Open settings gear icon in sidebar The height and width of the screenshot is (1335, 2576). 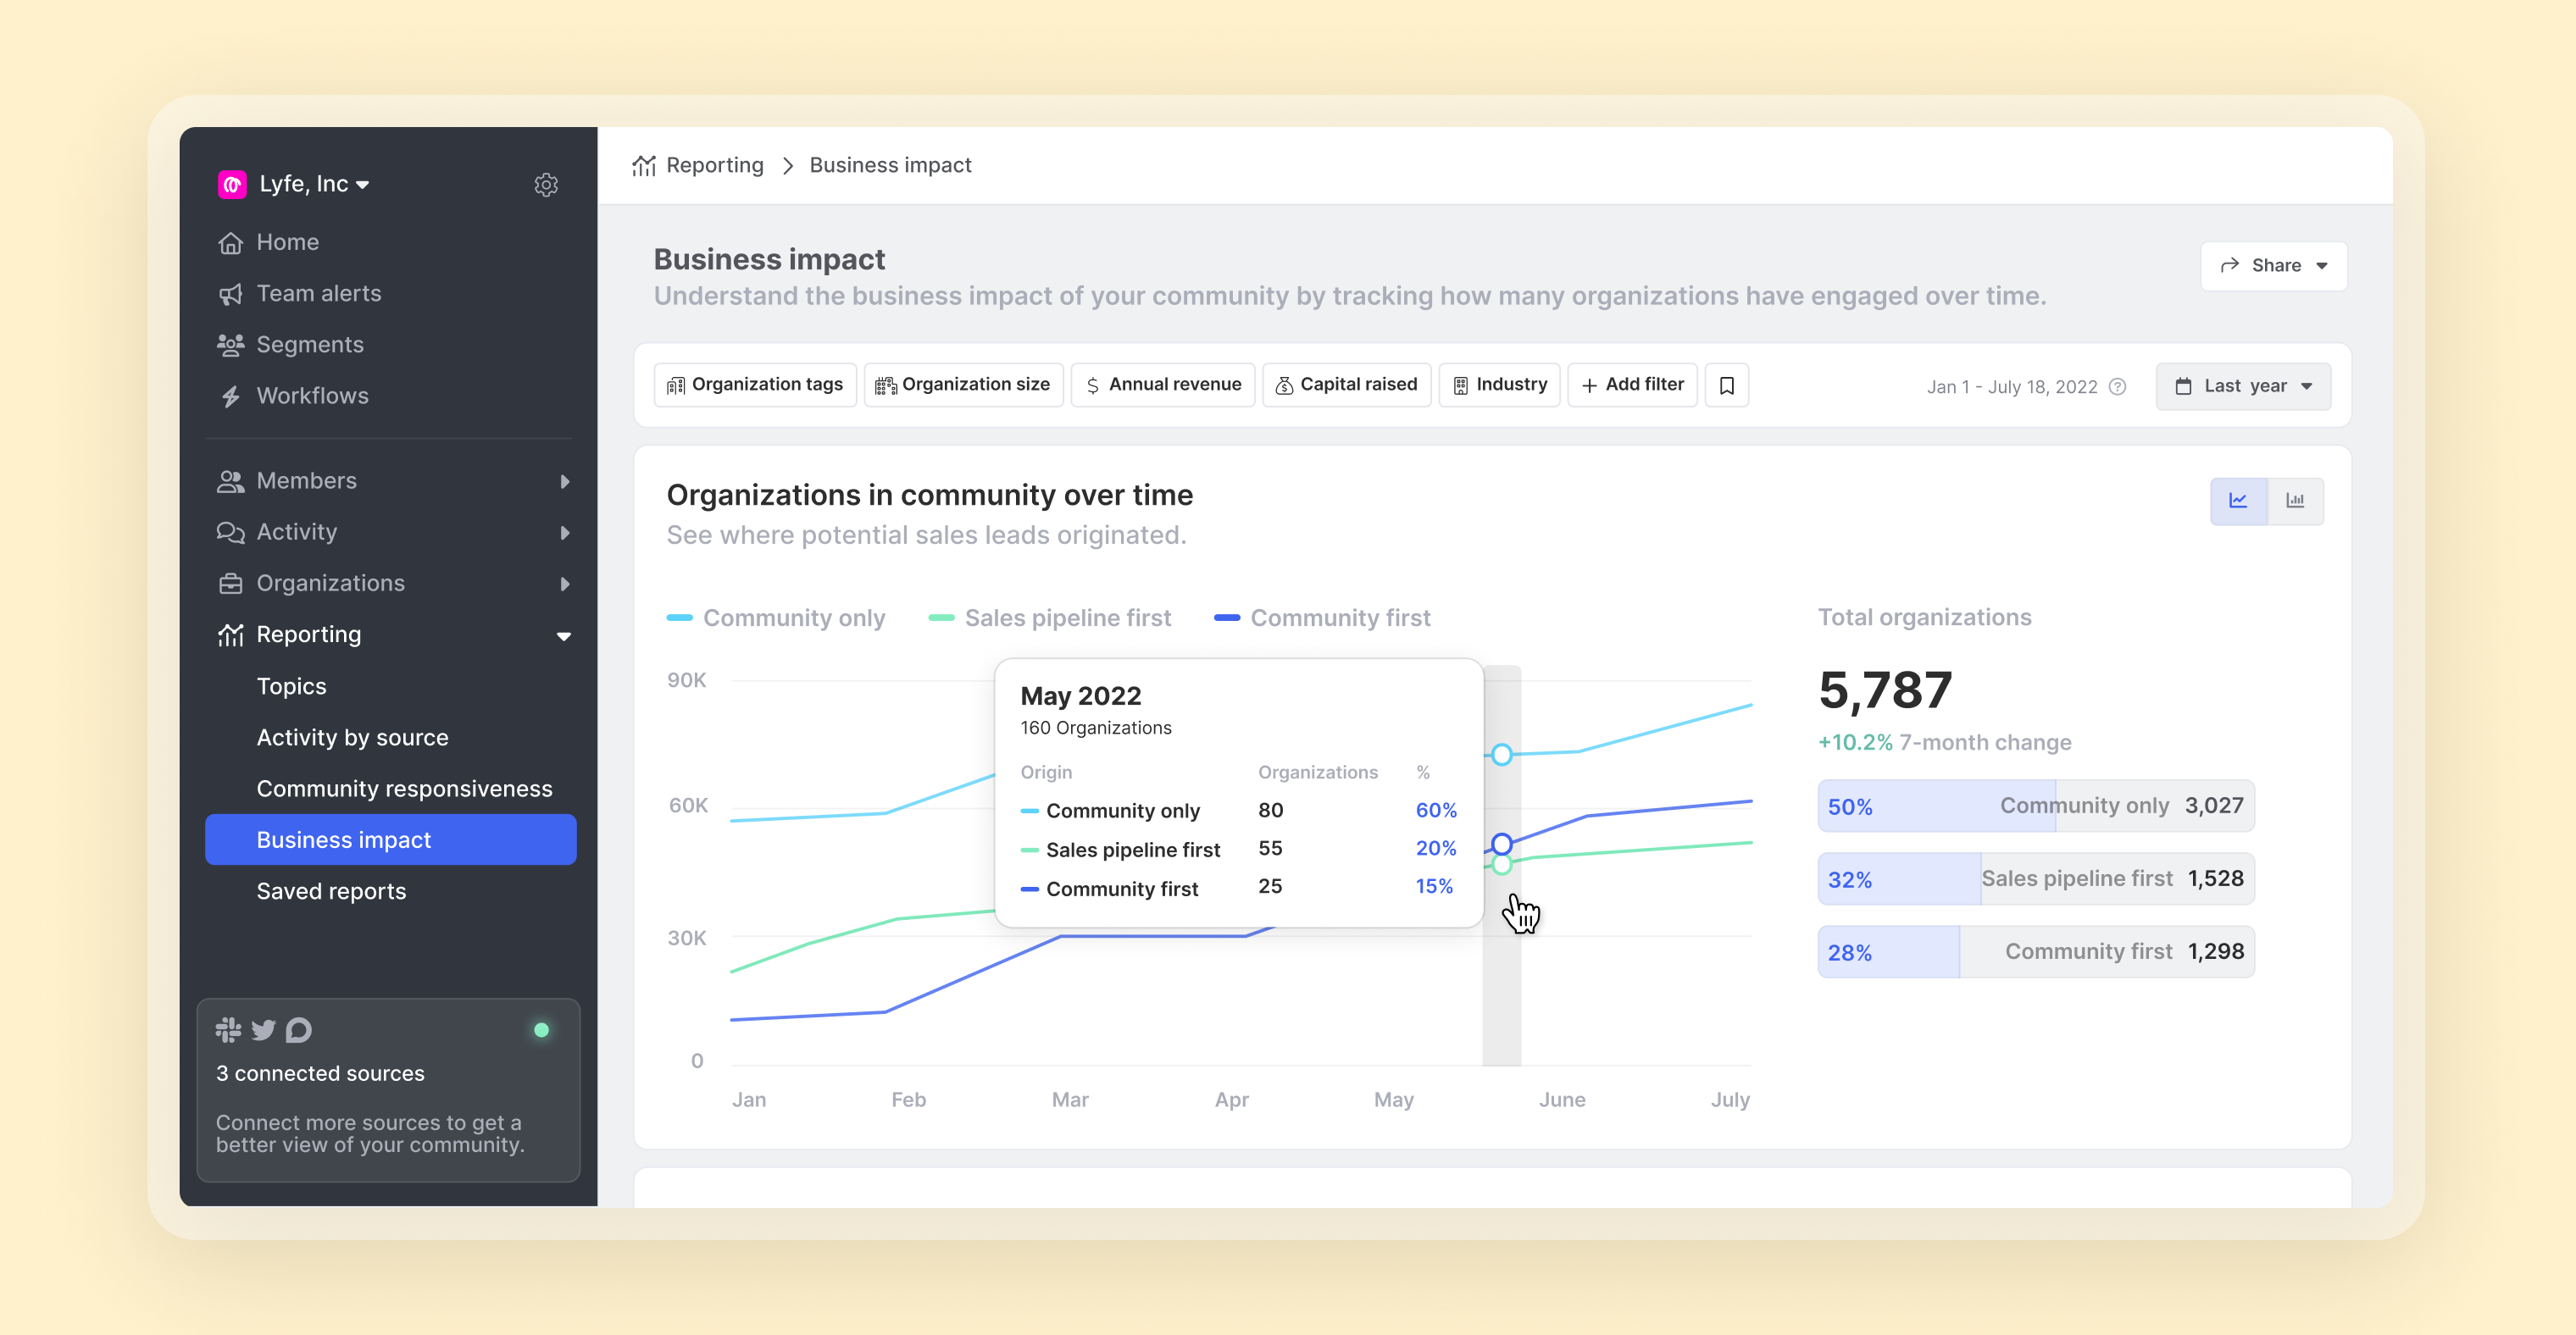coord(546,185)
